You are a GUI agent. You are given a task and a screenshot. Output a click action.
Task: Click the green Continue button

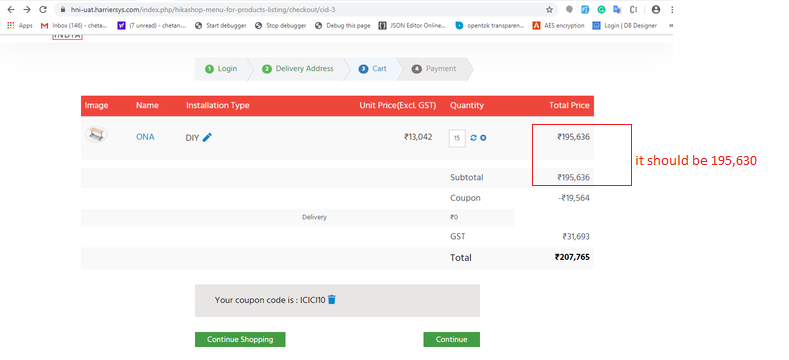(x=451, y=339)
